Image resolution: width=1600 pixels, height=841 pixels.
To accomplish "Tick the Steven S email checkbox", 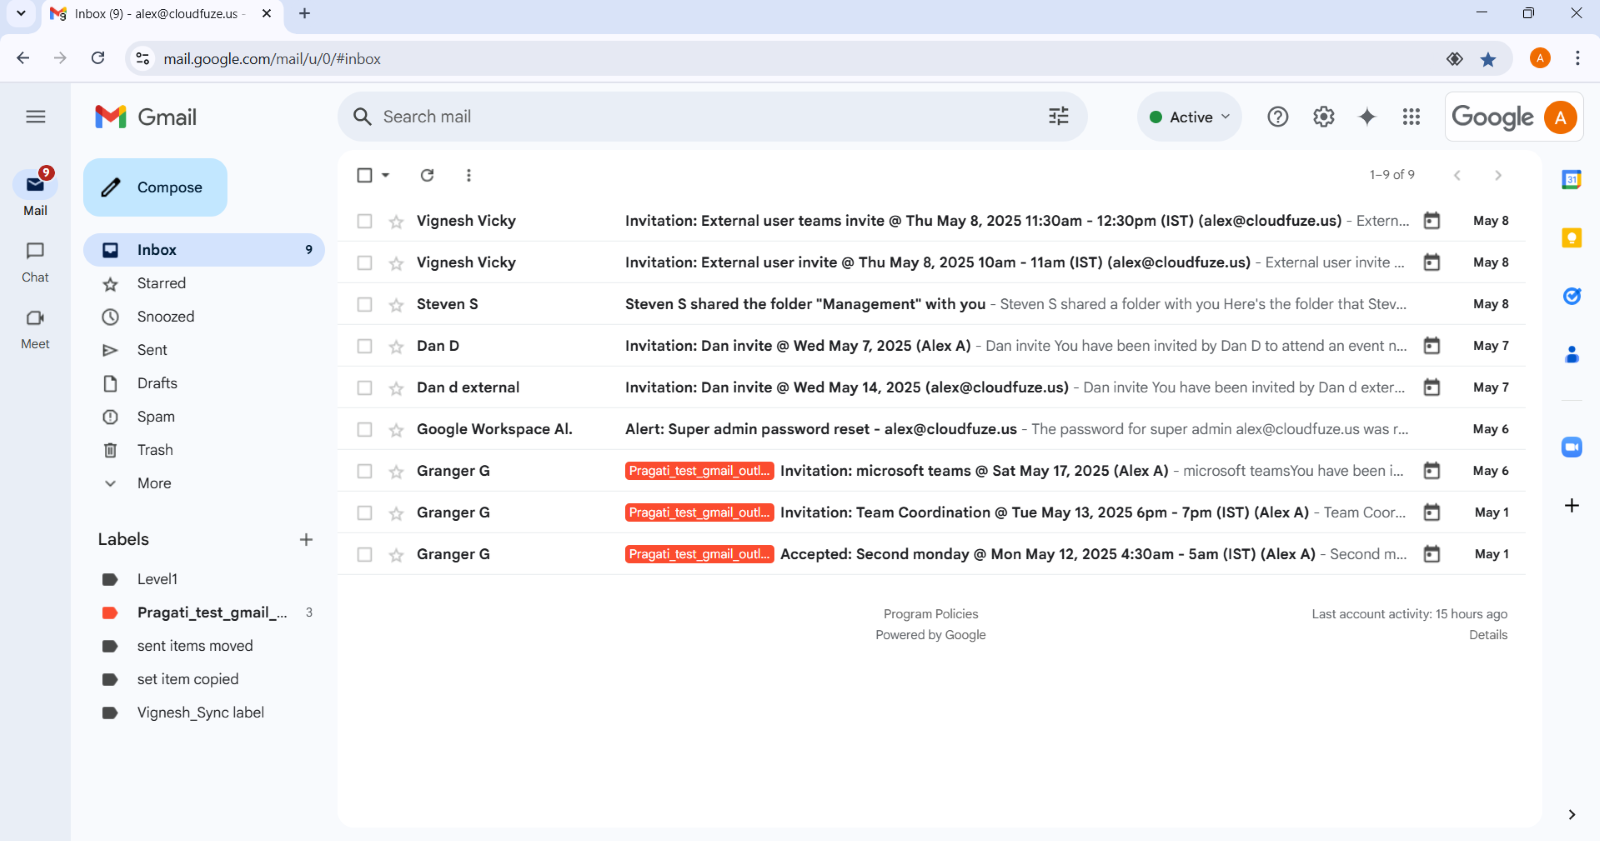I will 365,305.
